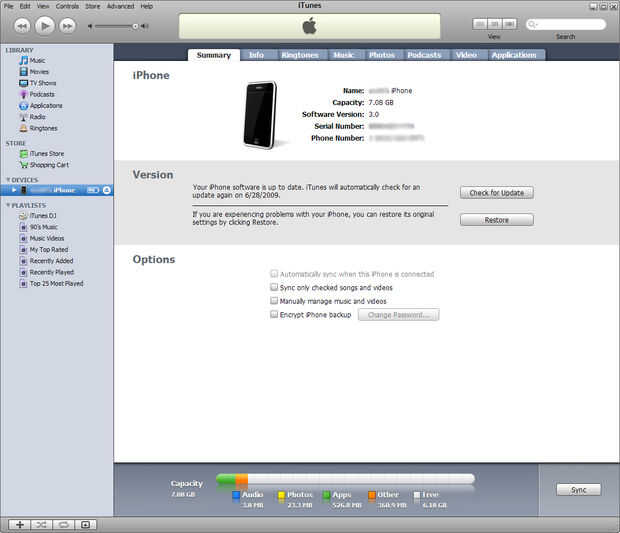The height and width of the screenshot is (533, 620).
Task: Click the Previous track rewind button
Action: [x=22, y=26]
